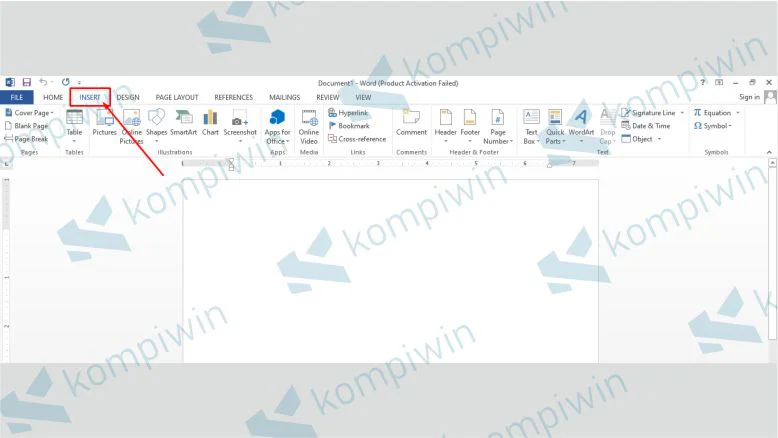Switch to the Design tab
Image resolution: width=778 pixels, height=438 pixels.
click(x=128, y=97)
